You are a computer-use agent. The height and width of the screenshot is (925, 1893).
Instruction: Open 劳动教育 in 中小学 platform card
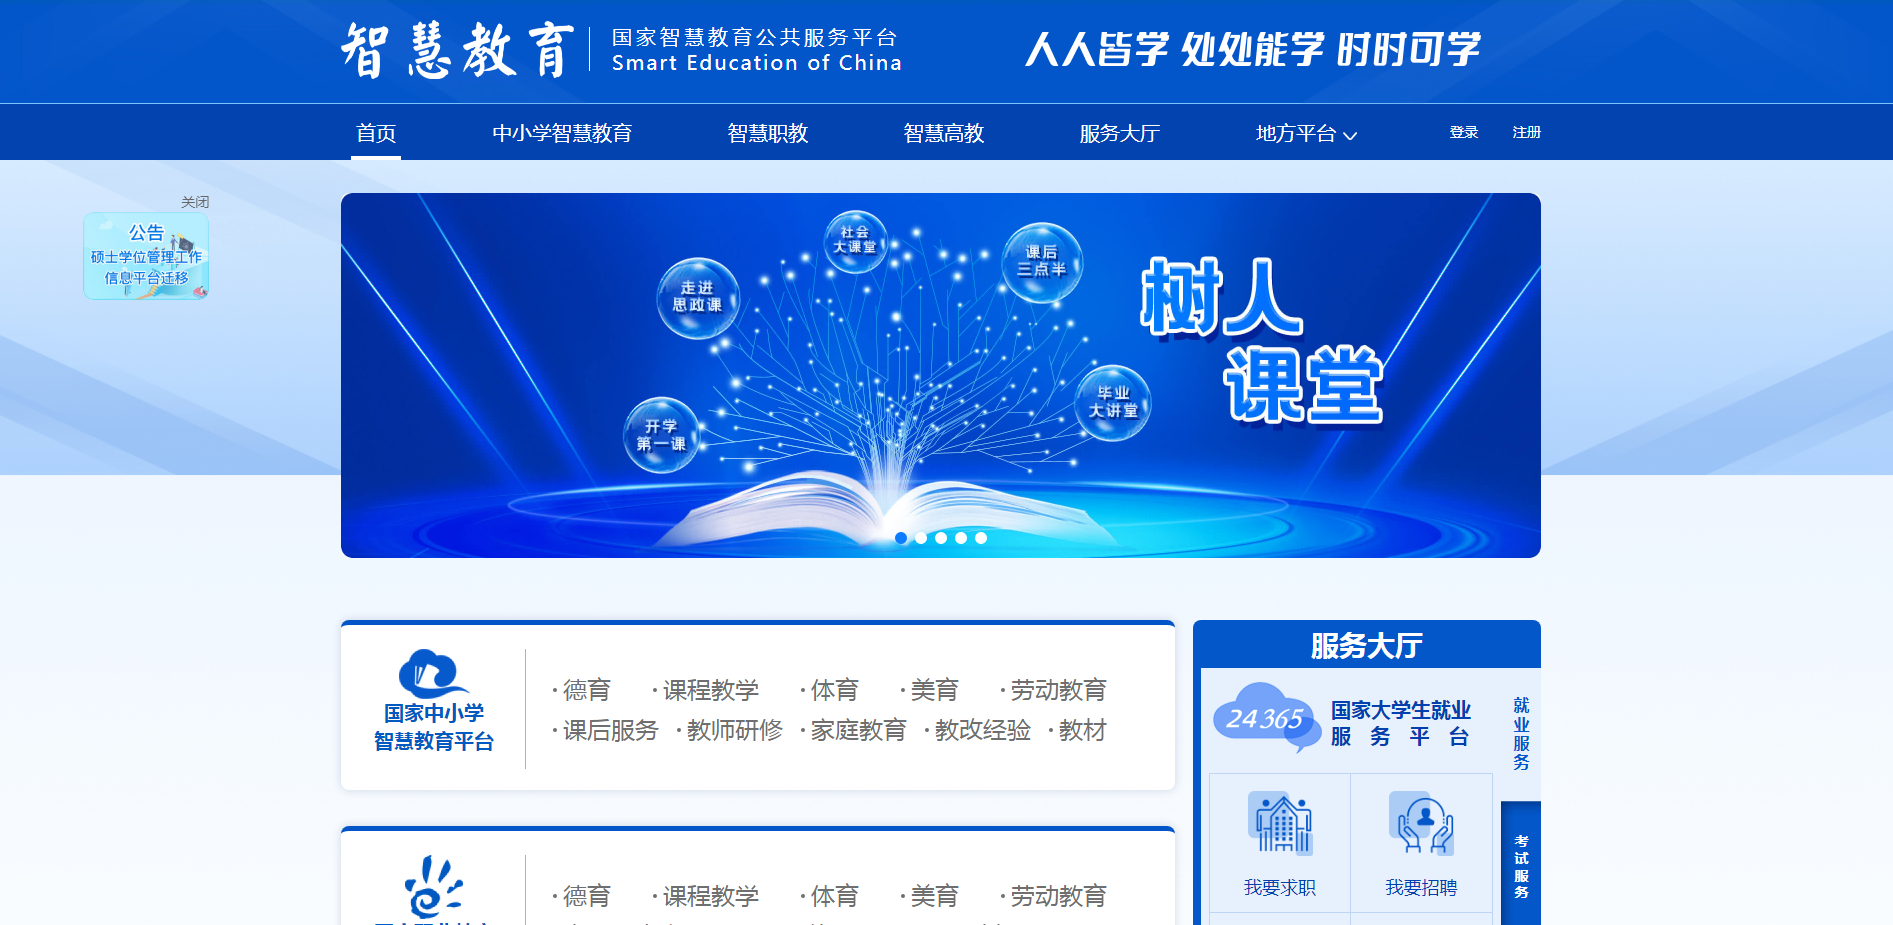coord(1058,690)
